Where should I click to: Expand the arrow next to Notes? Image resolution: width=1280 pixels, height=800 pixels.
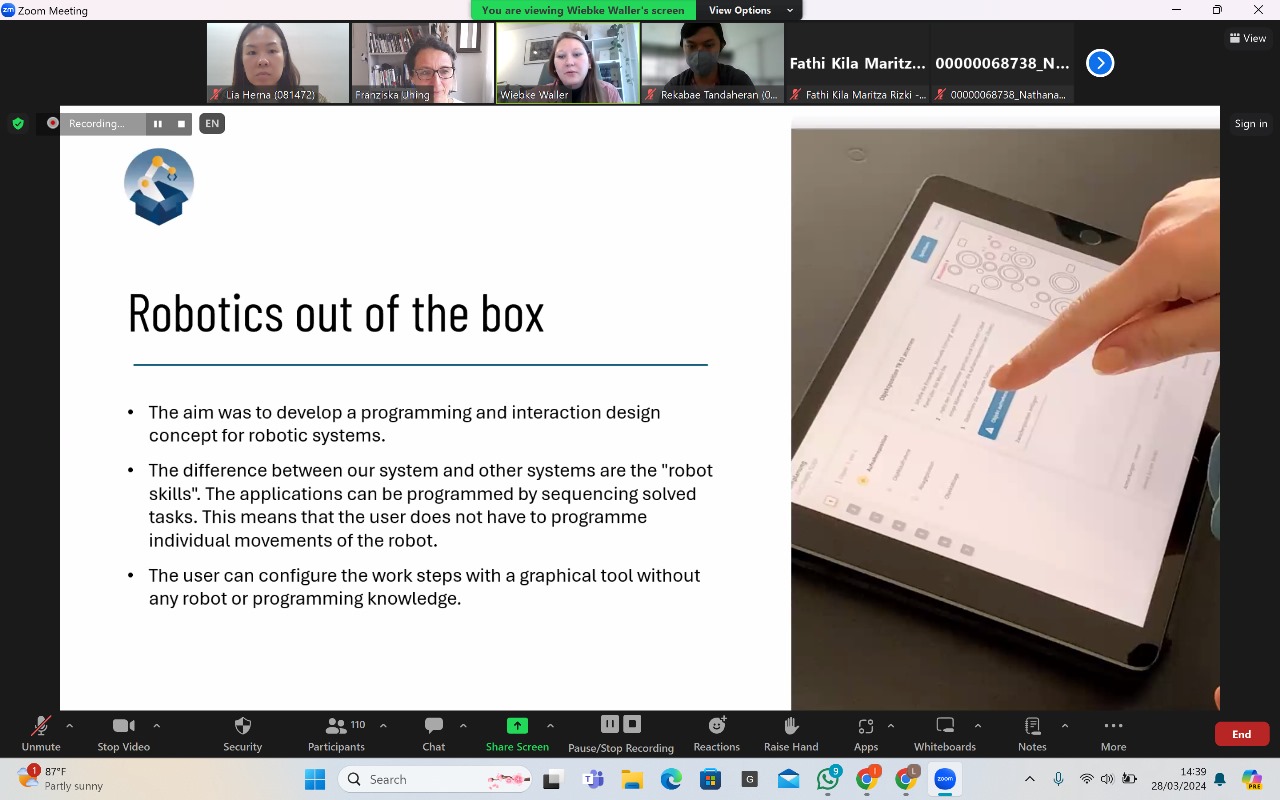pyautogui.click(x=1065, y=725)
